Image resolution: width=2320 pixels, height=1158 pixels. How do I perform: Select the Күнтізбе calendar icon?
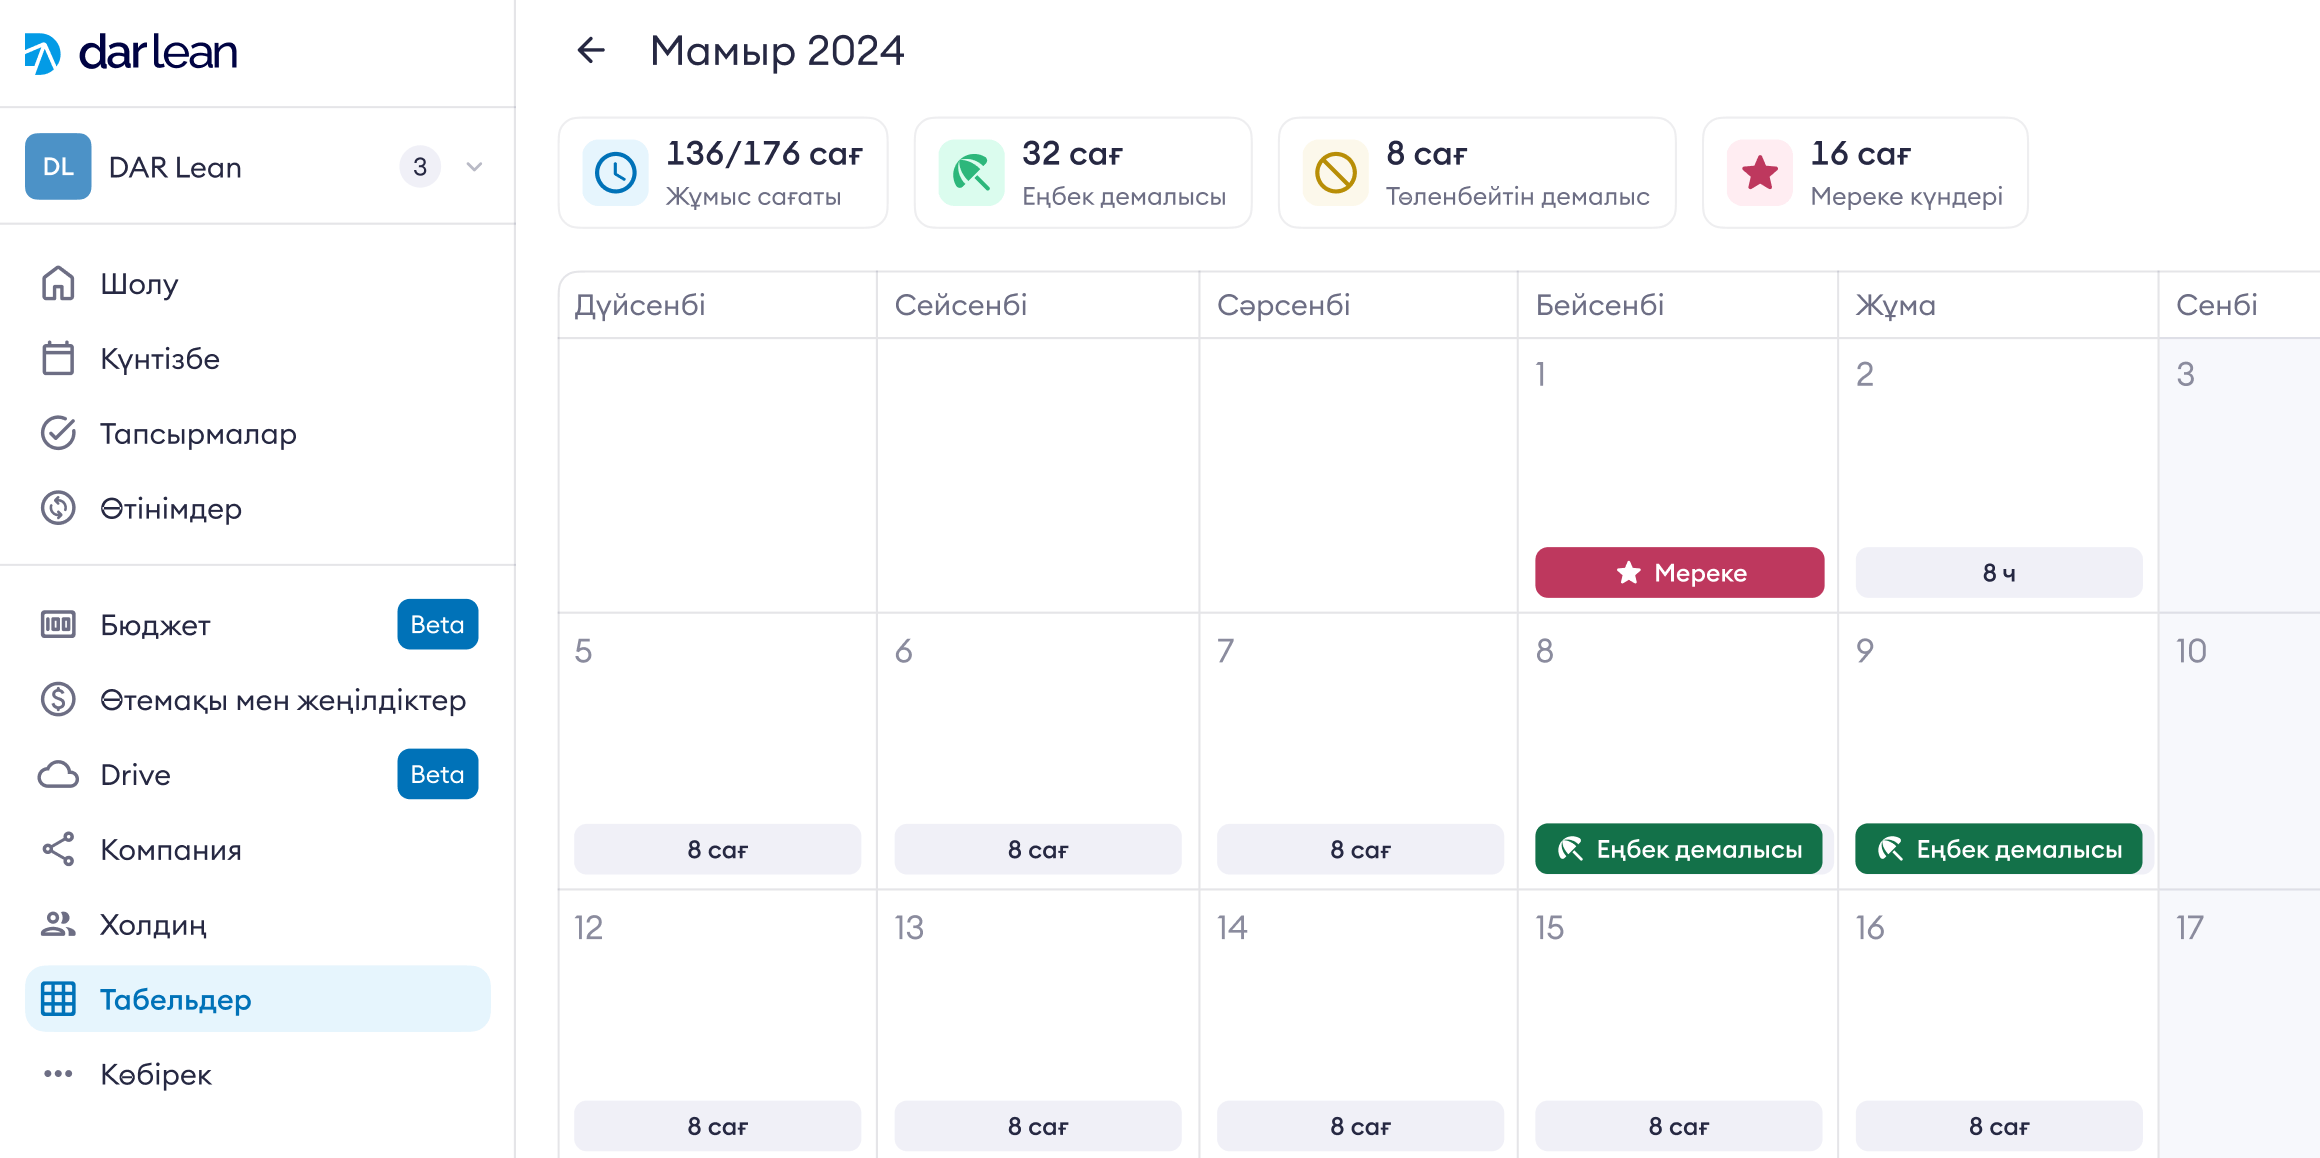tap(58, 358)
